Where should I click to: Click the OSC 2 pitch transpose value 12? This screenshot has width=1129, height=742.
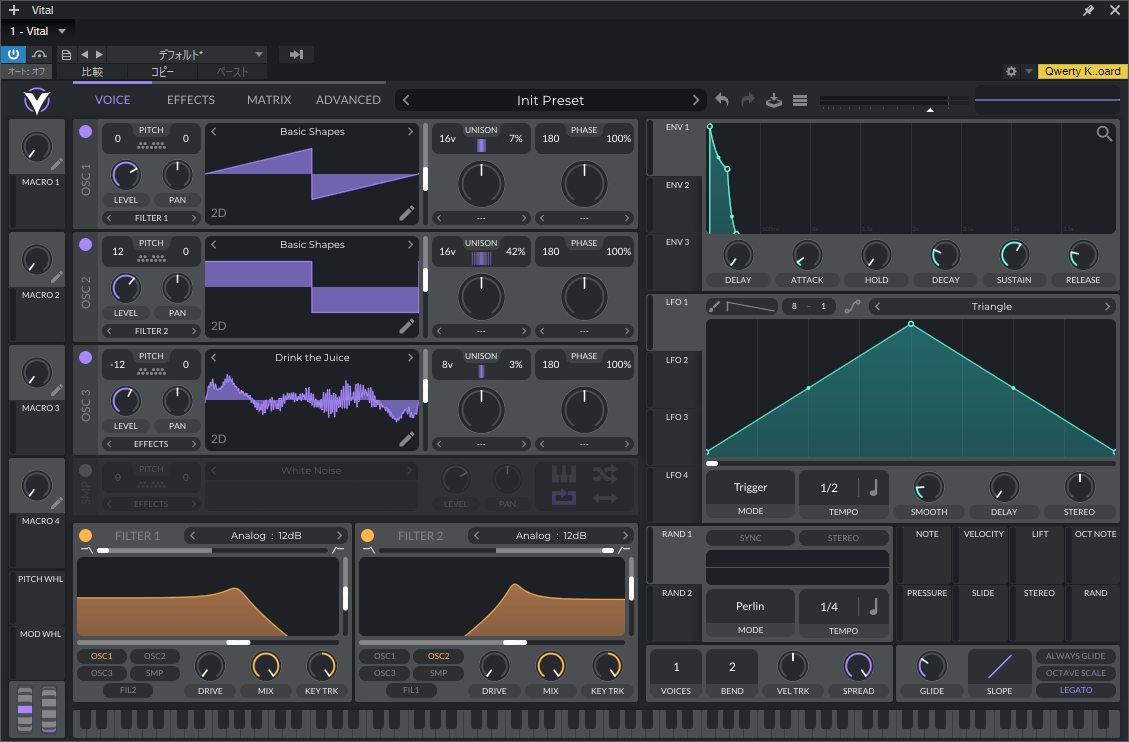tap(118, 251)
